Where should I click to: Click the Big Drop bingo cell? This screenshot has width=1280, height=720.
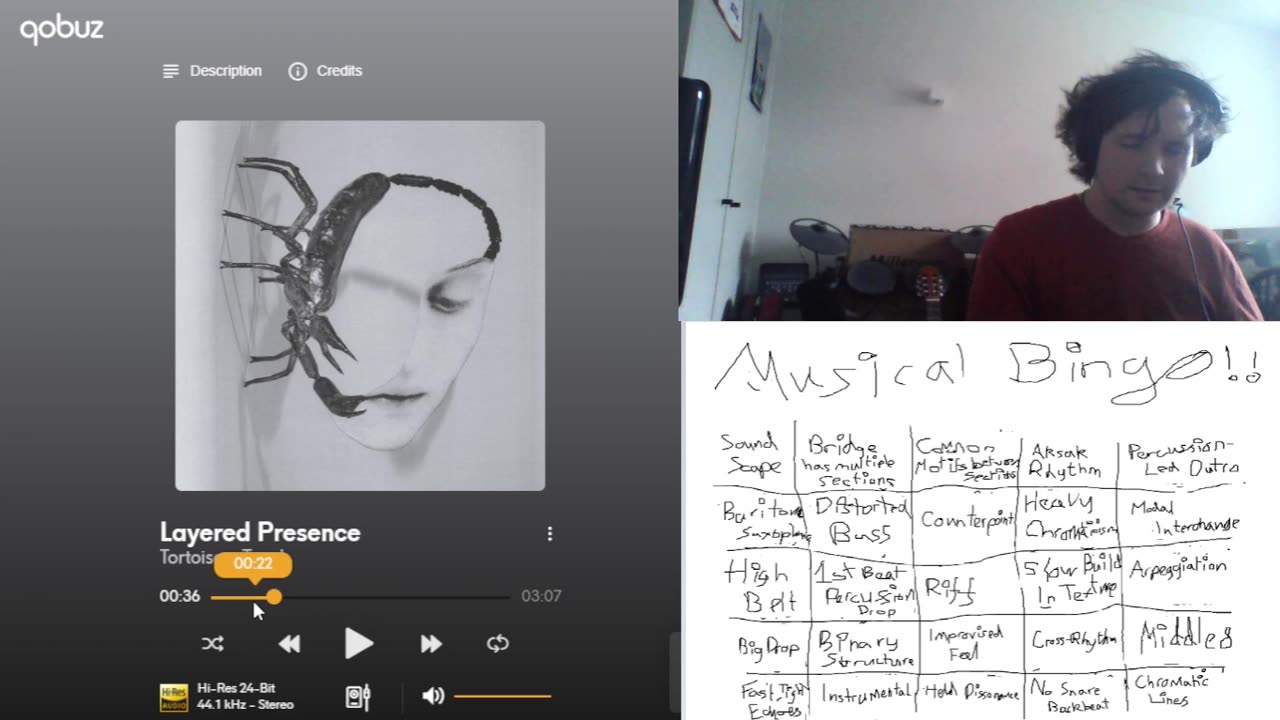767,648
